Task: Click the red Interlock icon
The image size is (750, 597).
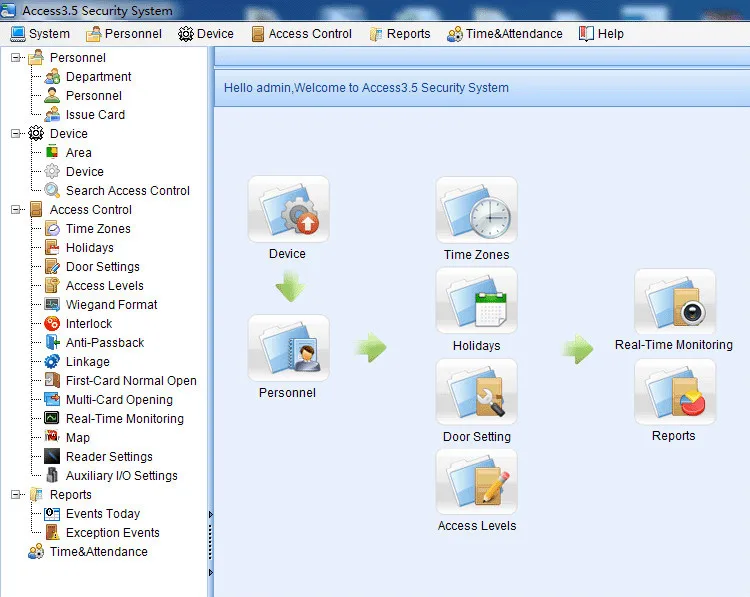Action: 52,323
